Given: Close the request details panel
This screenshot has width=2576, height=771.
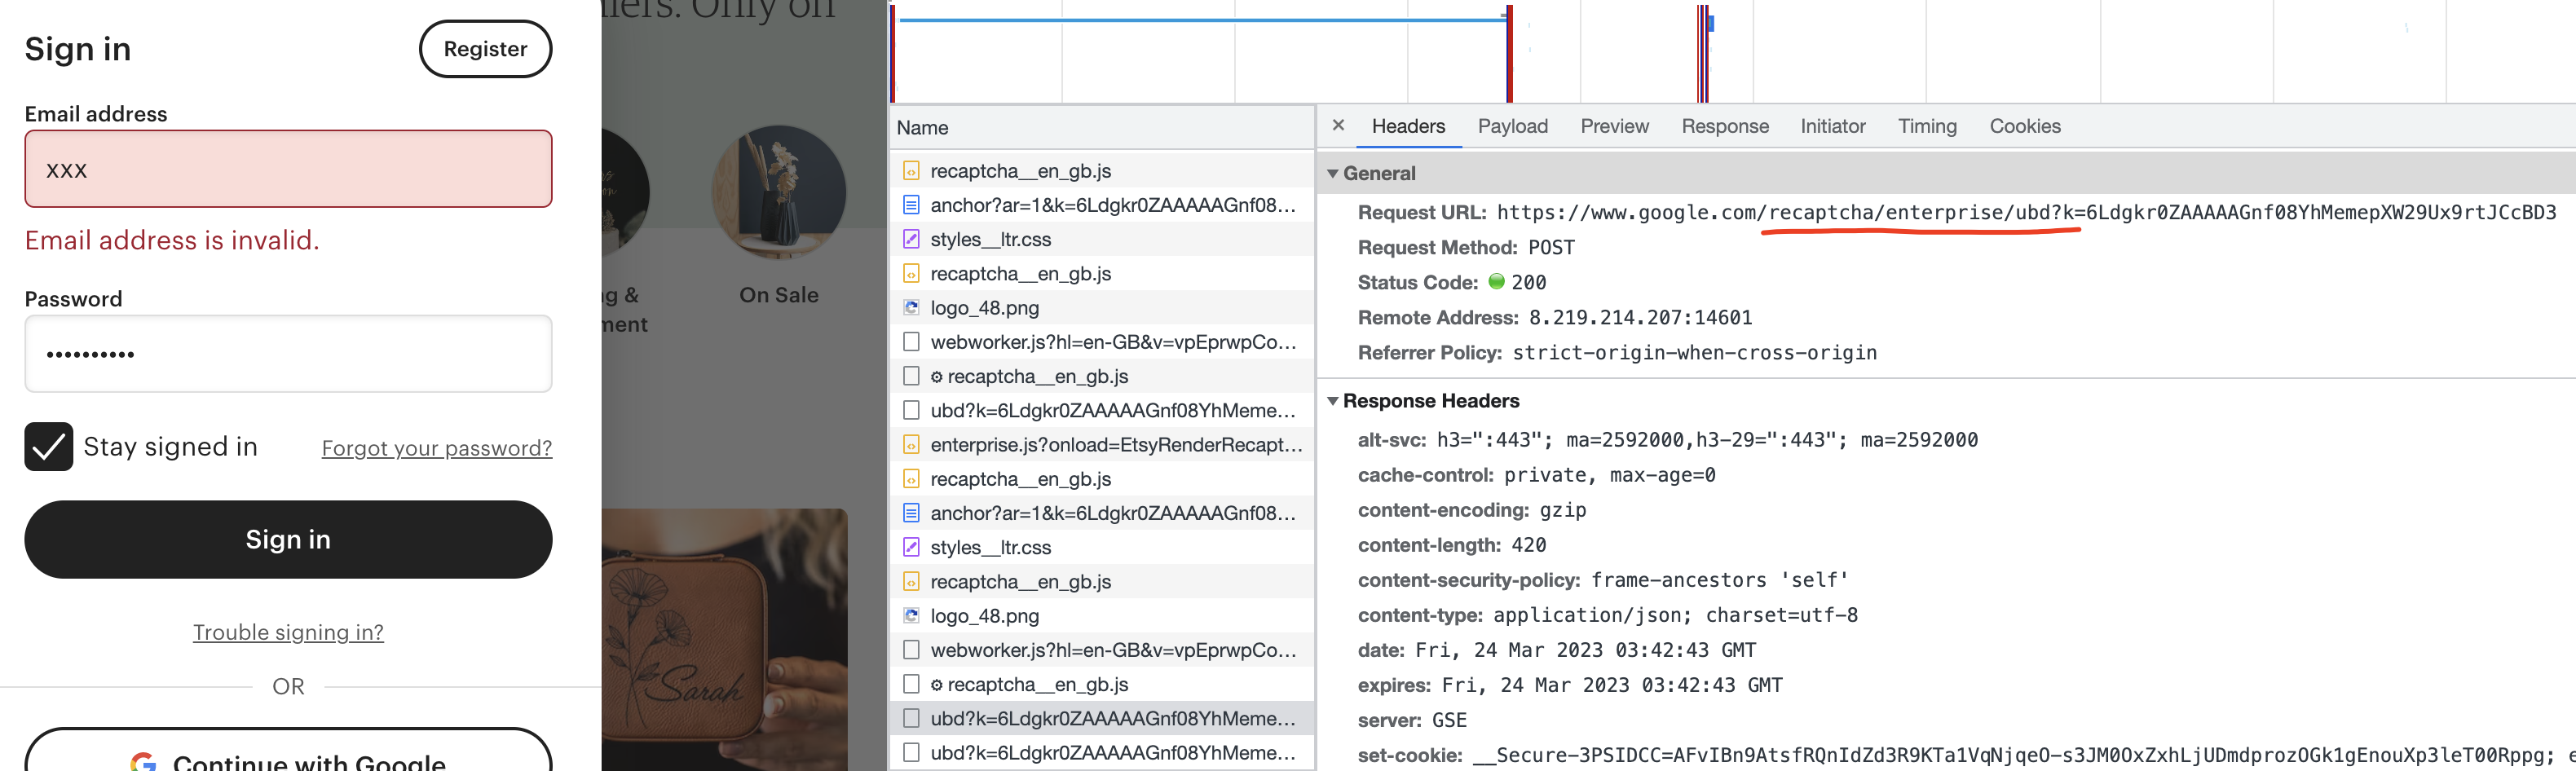Looking at the screenshot, I should pos(1338,125).
